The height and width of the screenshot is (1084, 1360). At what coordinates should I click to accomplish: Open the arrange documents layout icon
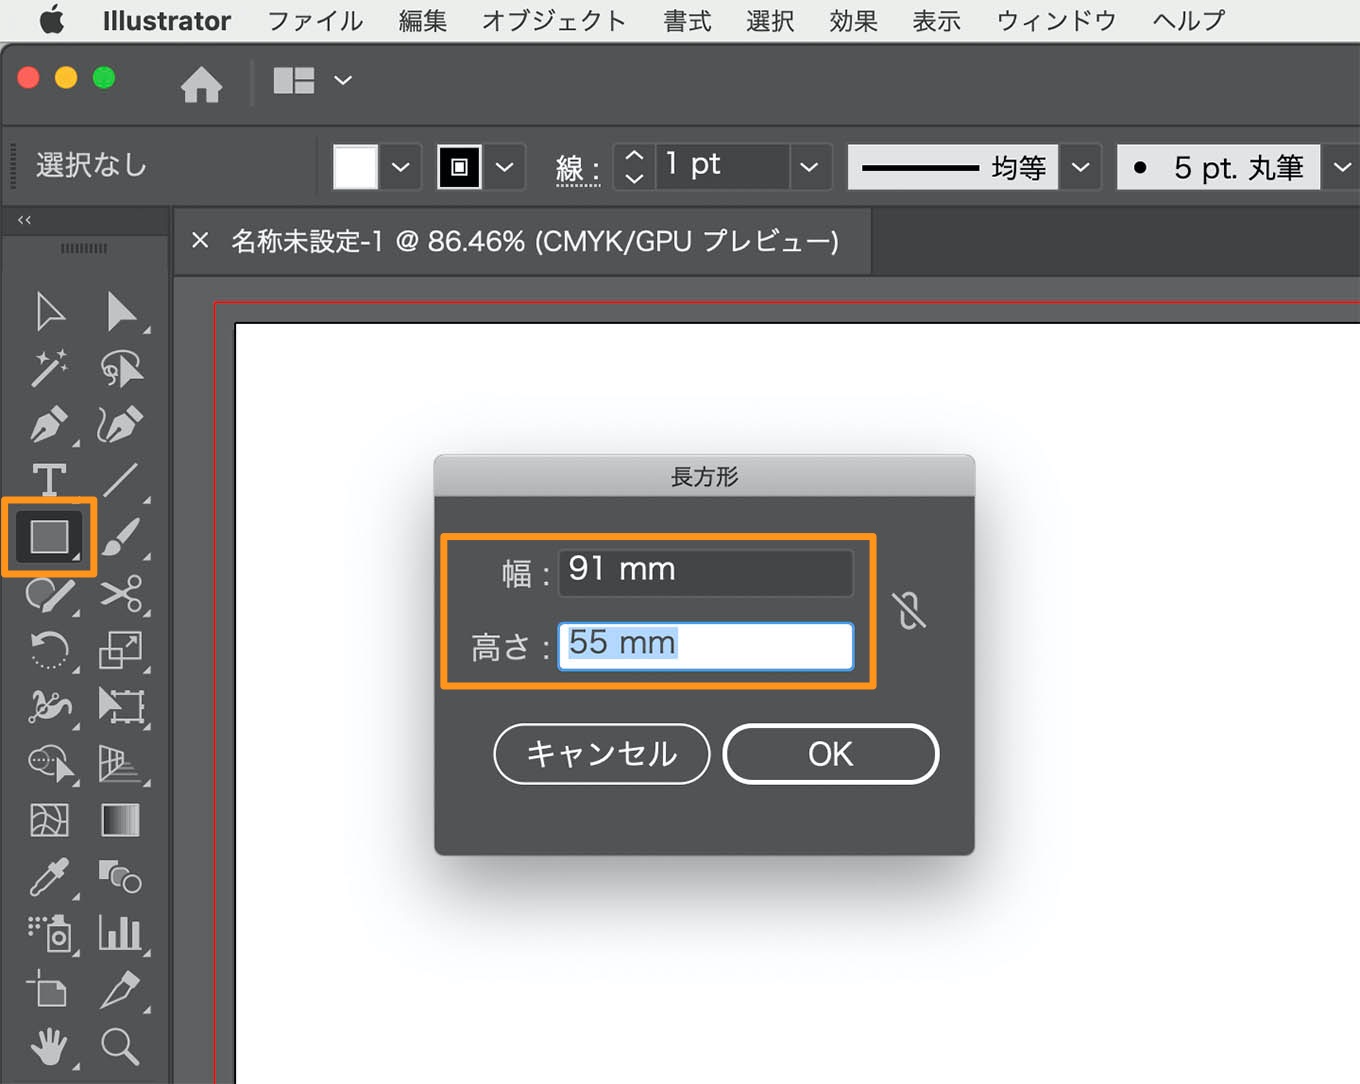pos(294,80)
